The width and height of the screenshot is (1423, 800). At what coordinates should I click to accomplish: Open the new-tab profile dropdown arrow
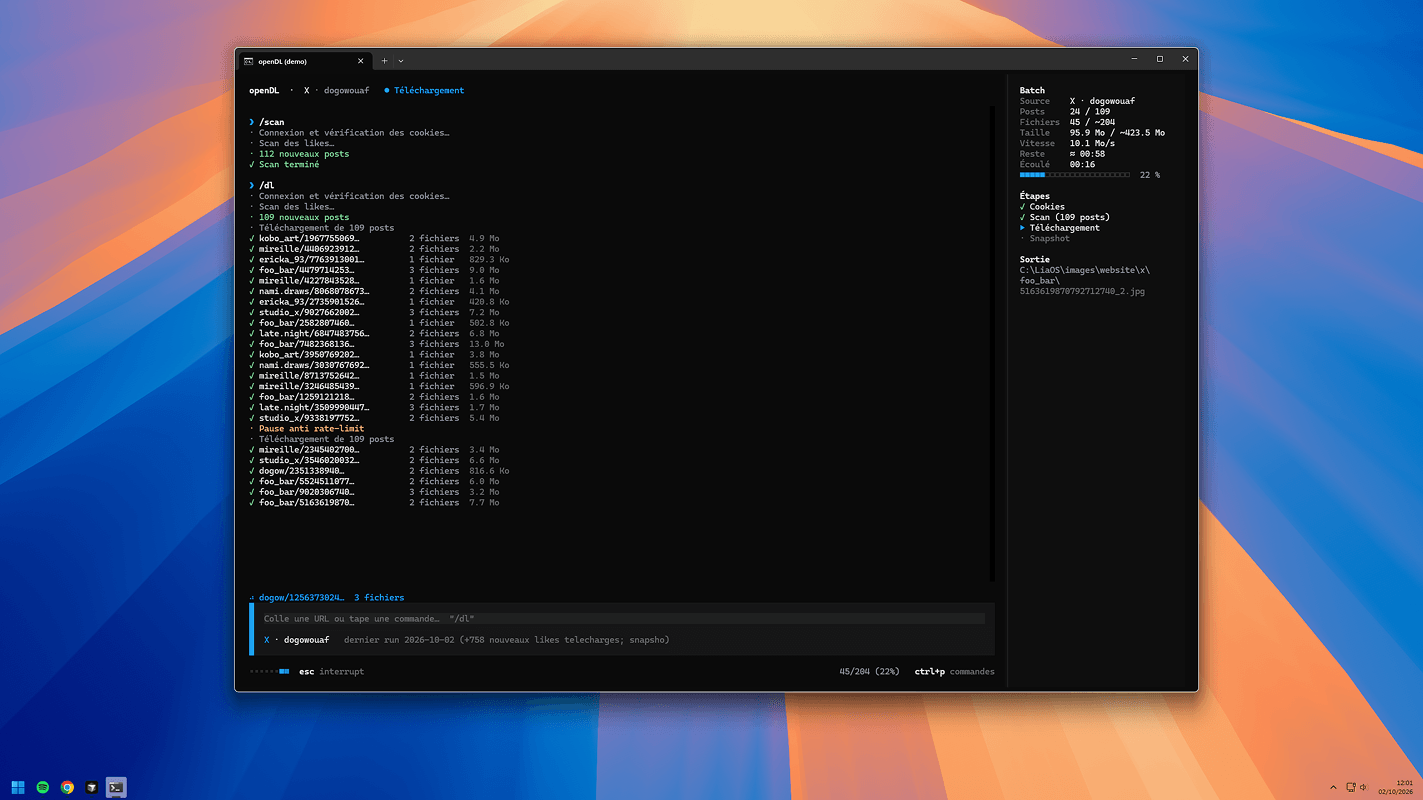[x=401, y=61]
